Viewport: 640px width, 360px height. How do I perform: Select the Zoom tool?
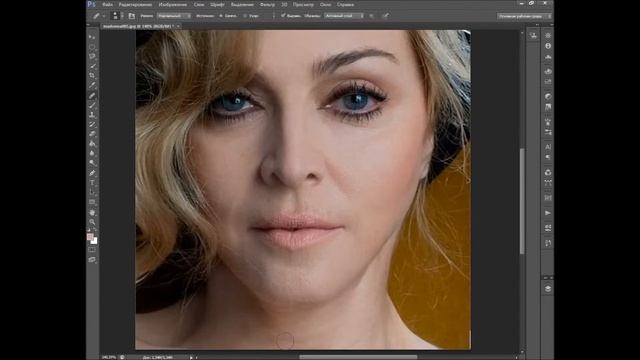[x=92, y=222]
